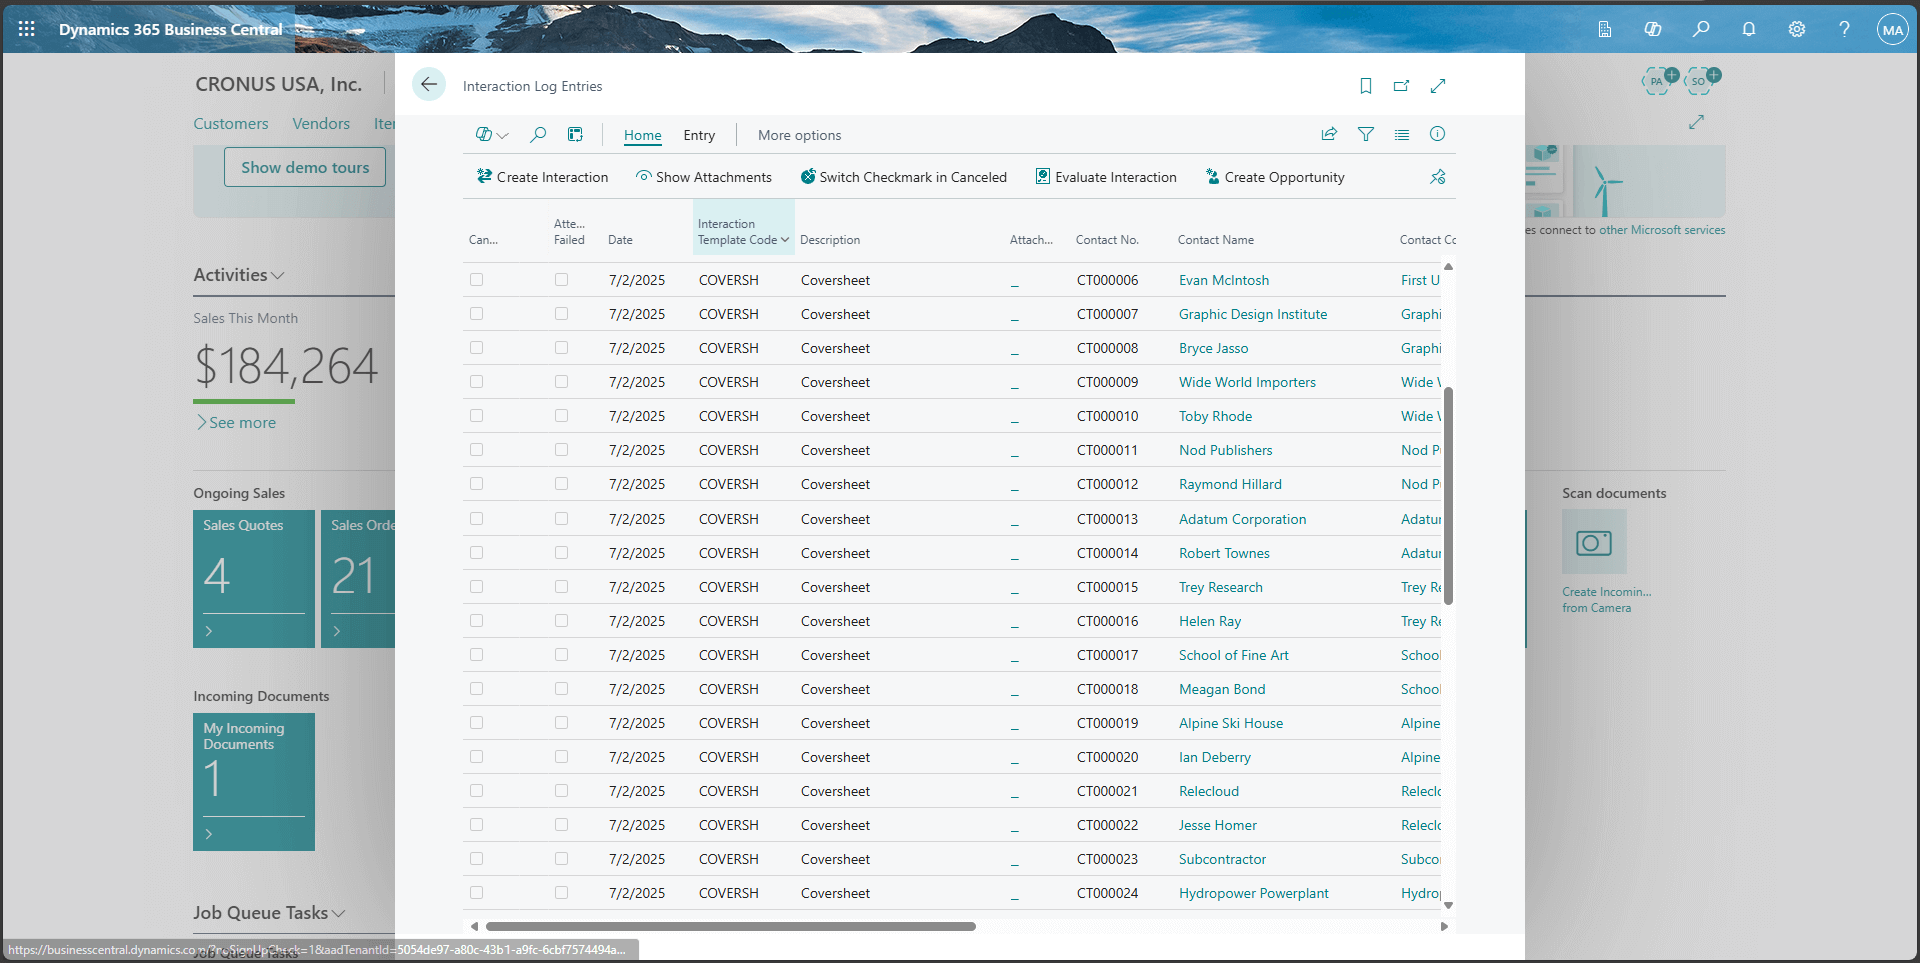Expand the Job Queue Tasks section
The image size is (1920, 963).
[339, 913]
